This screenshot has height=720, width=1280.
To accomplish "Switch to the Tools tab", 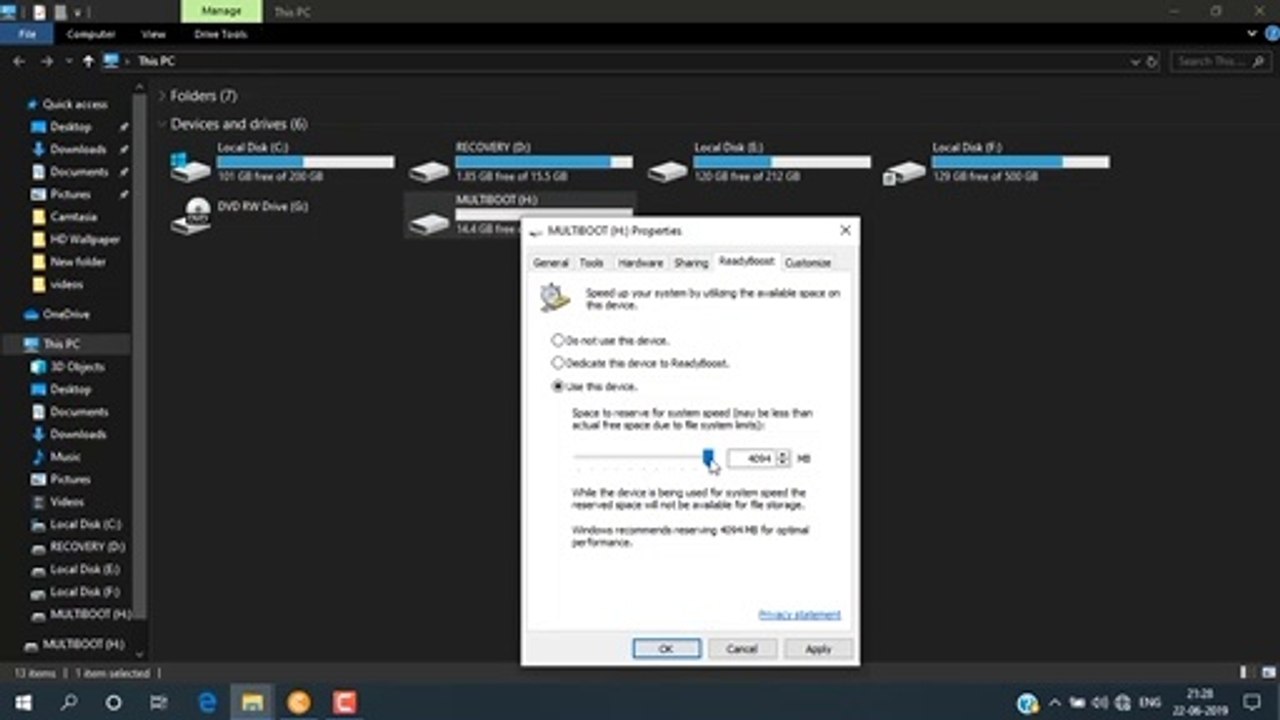I will pyautogui.click(x=591, y=262).
